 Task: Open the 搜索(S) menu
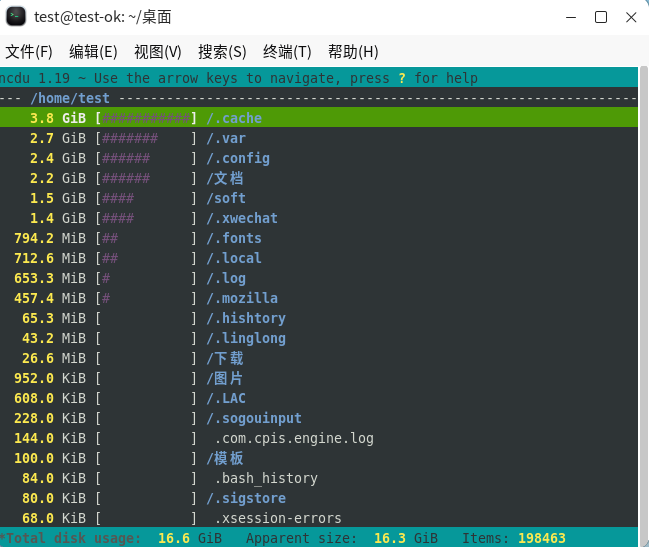(x=222, y=52)
